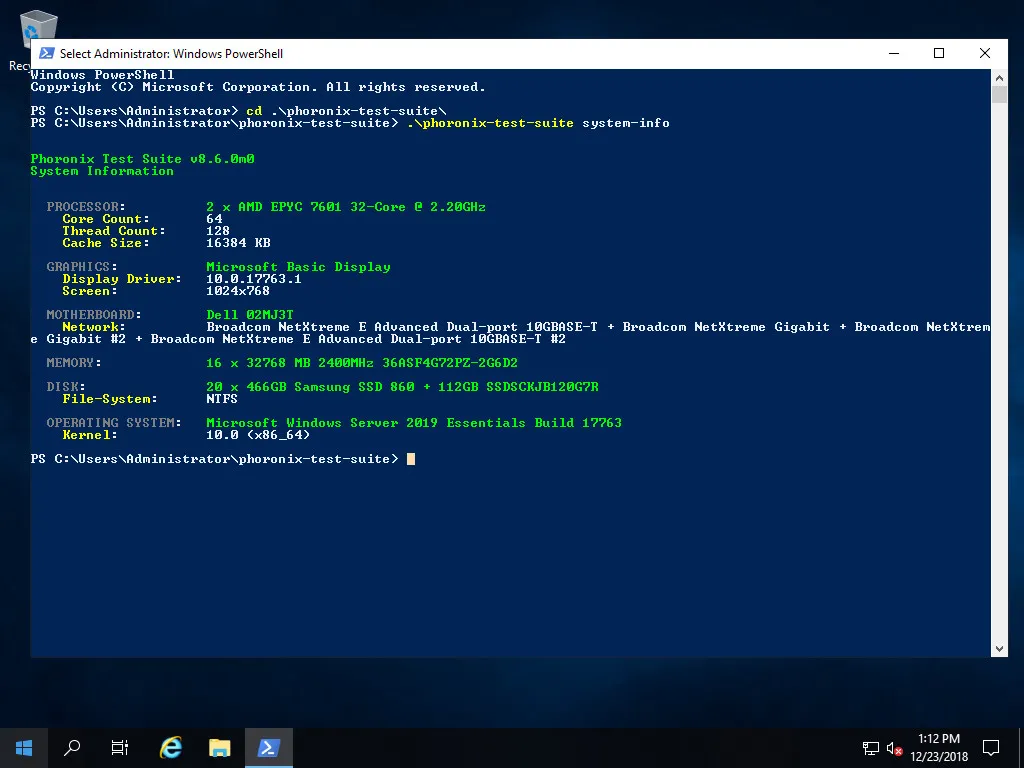The image size is (1024, 768).
Task: Click the scrollbar down arrow in PowerShell
Action: click(999, 648)
